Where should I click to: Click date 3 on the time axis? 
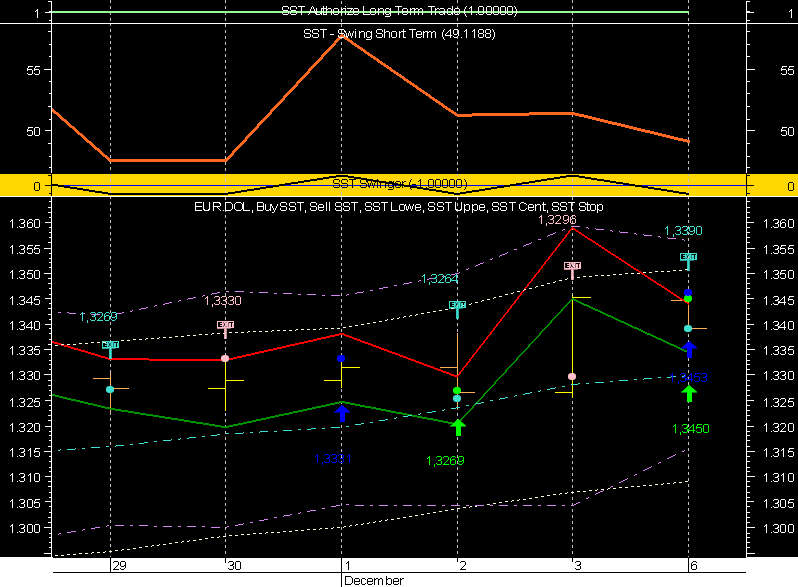click(x=578, y=566)
